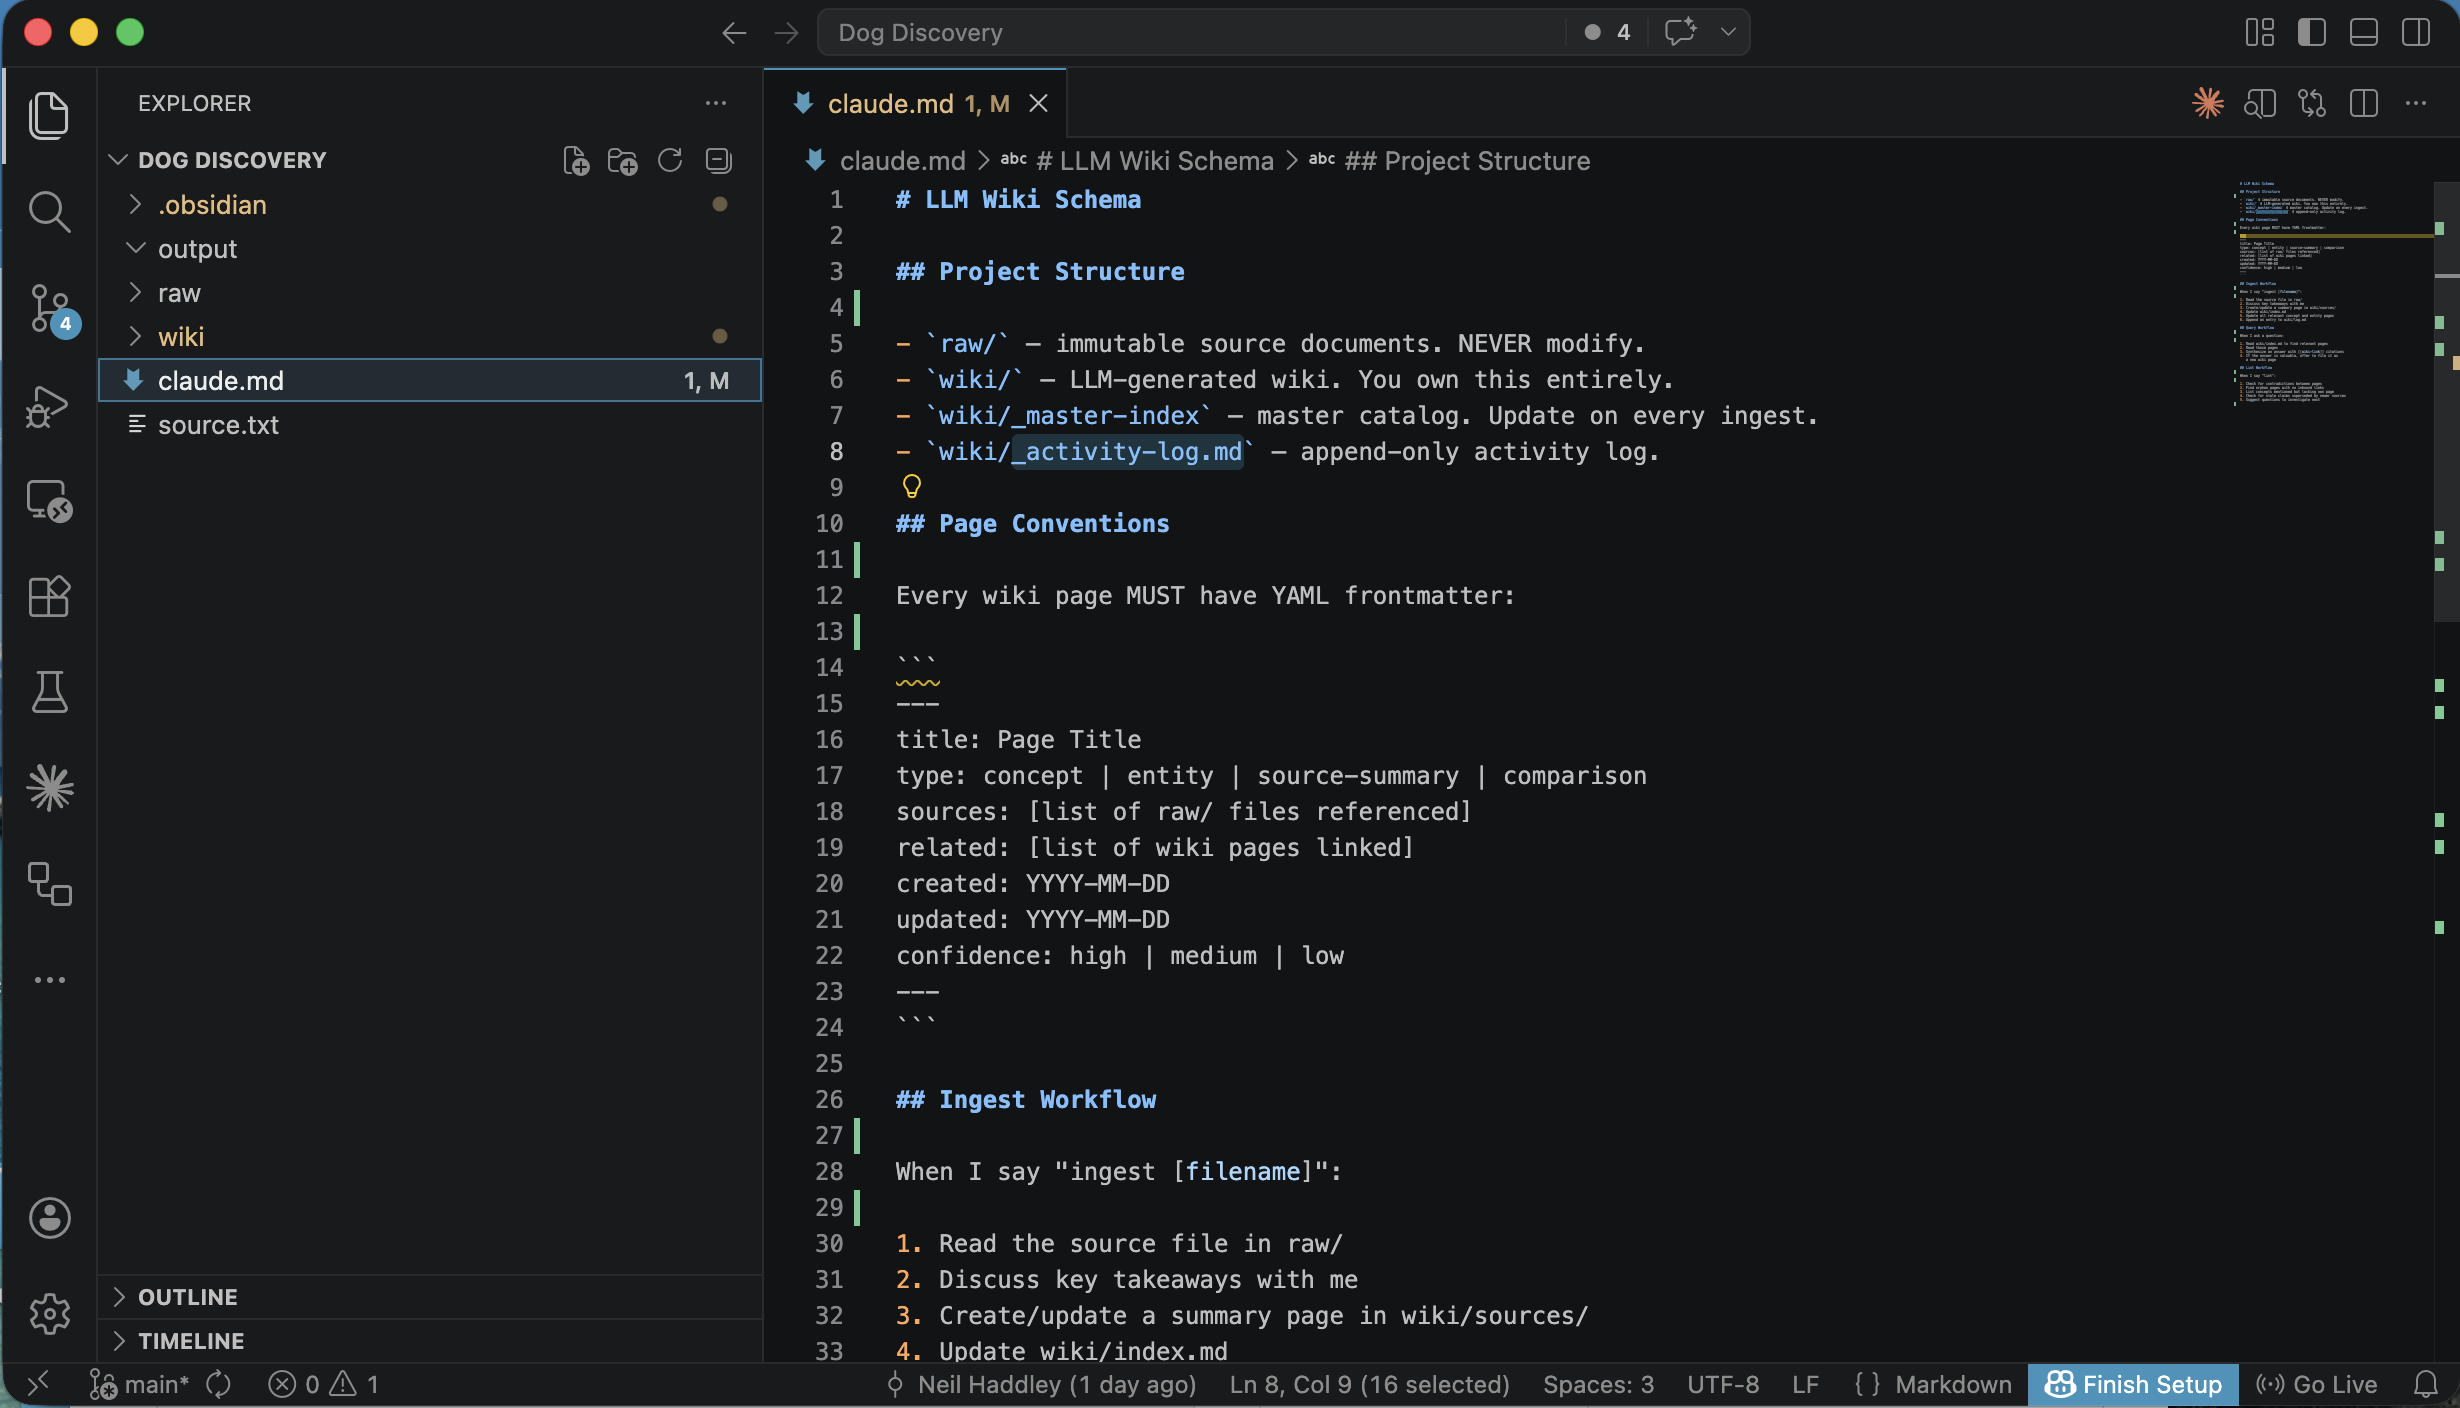The image size is (2460, 1408).
Task: Open the Search view
Action: pos(49,211)
